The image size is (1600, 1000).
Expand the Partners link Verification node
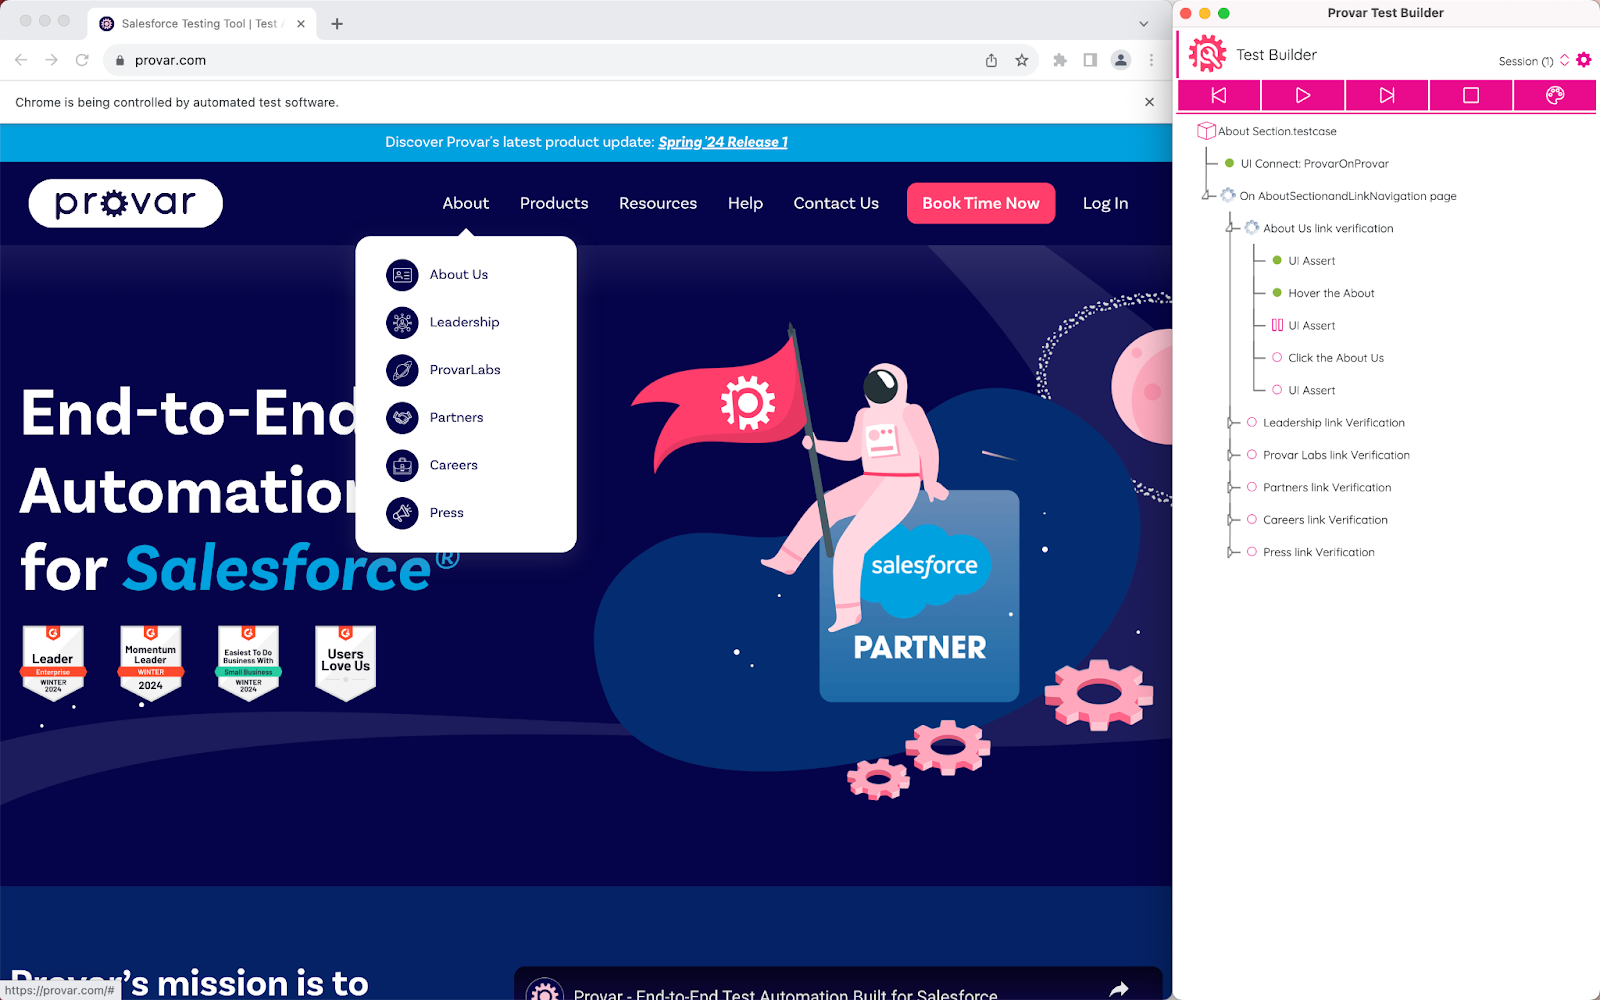click(1232, 488)
